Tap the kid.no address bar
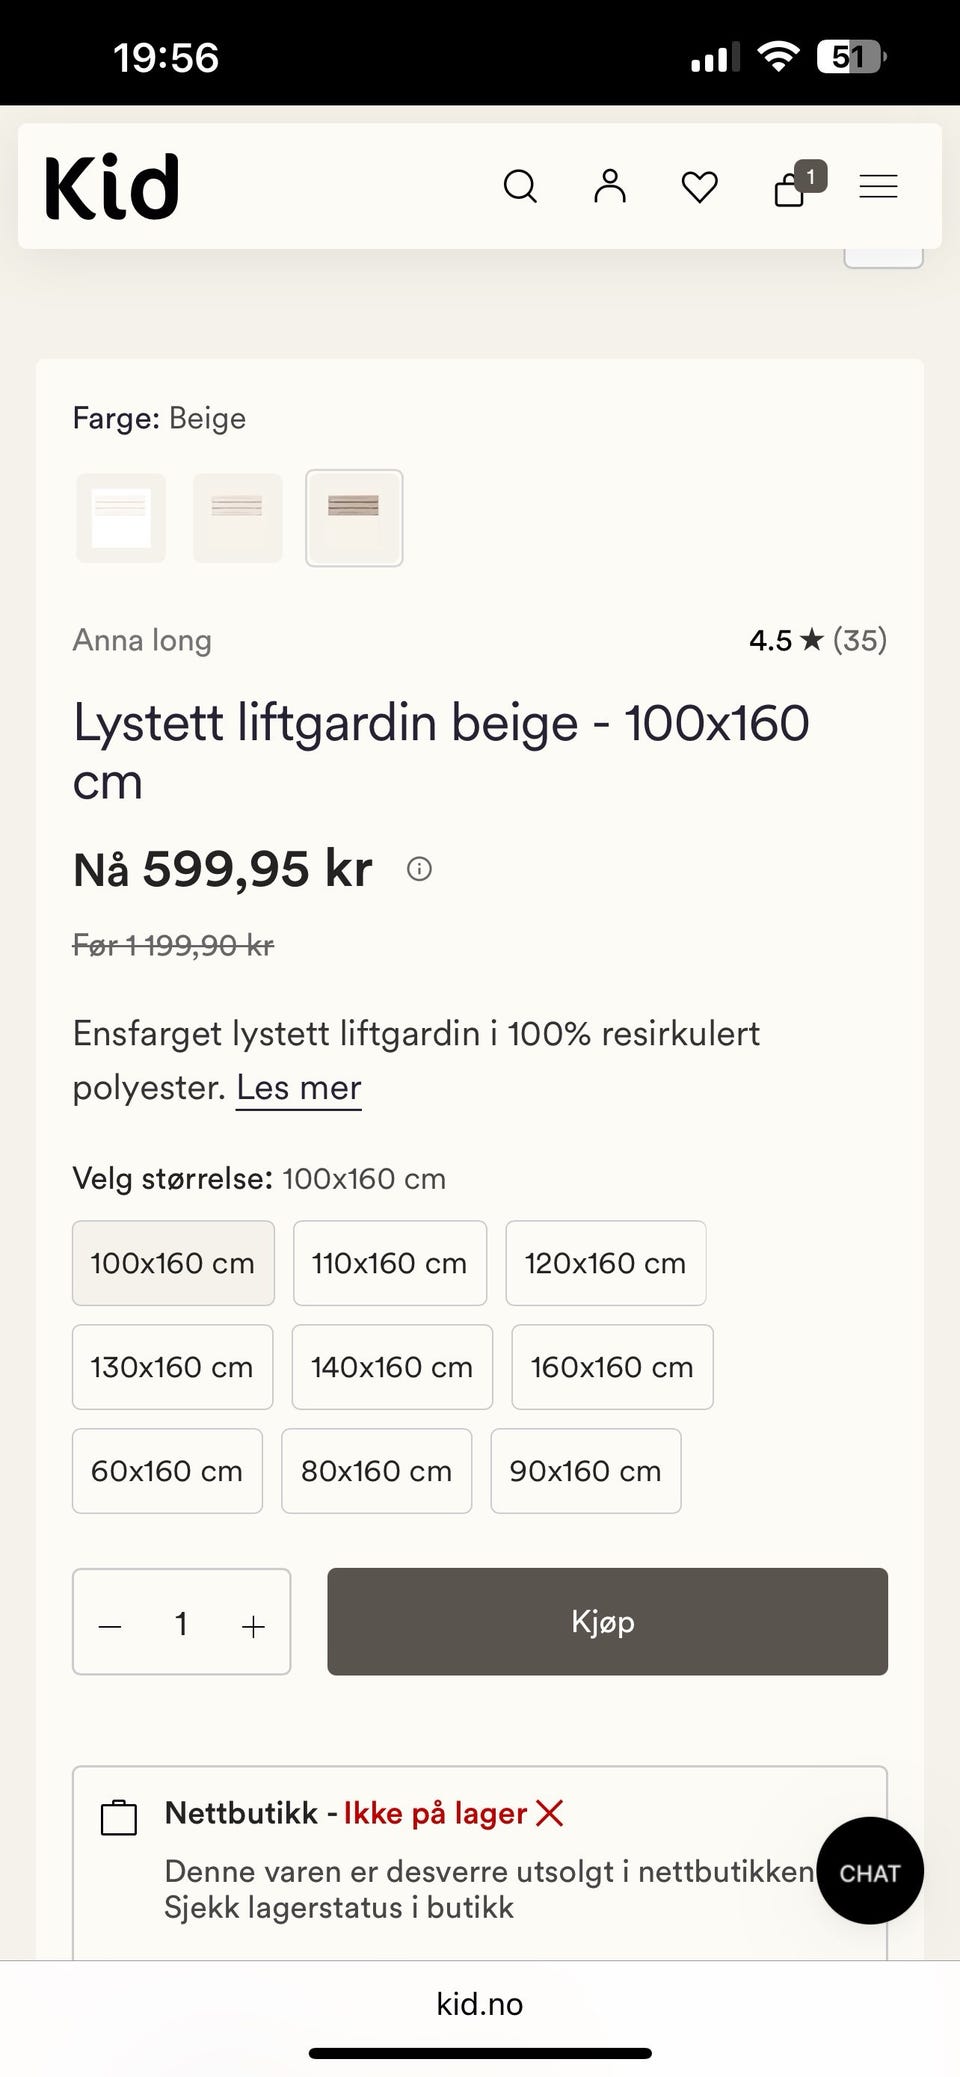960x2077 pixels. [x=480, y=2004]
